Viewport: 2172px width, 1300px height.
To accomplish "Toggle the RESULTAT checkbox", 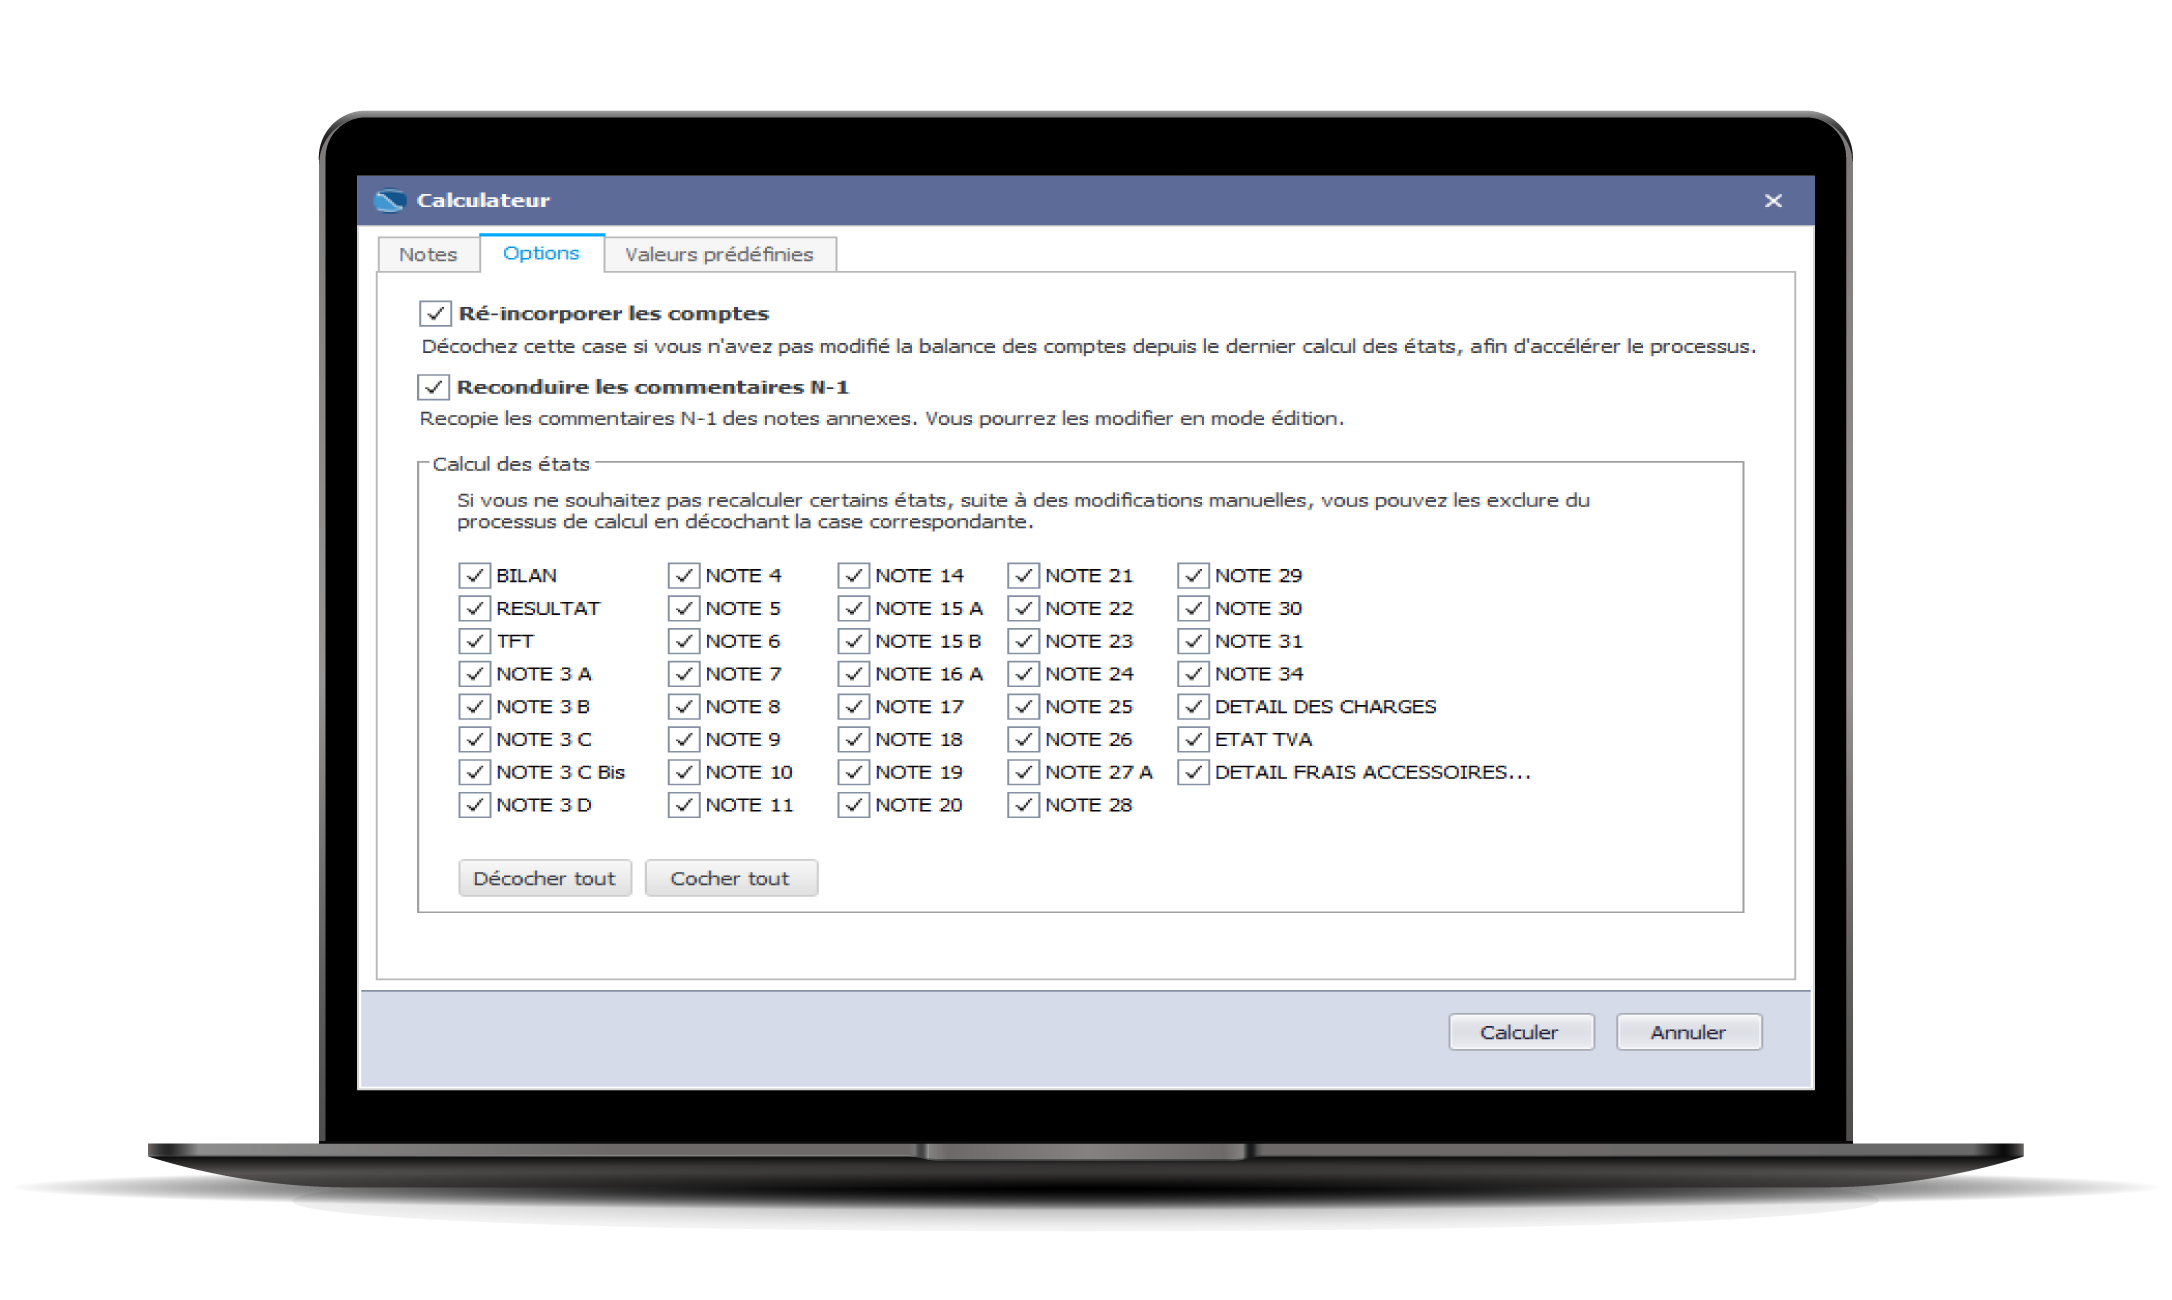I will [x=475, y=608].
